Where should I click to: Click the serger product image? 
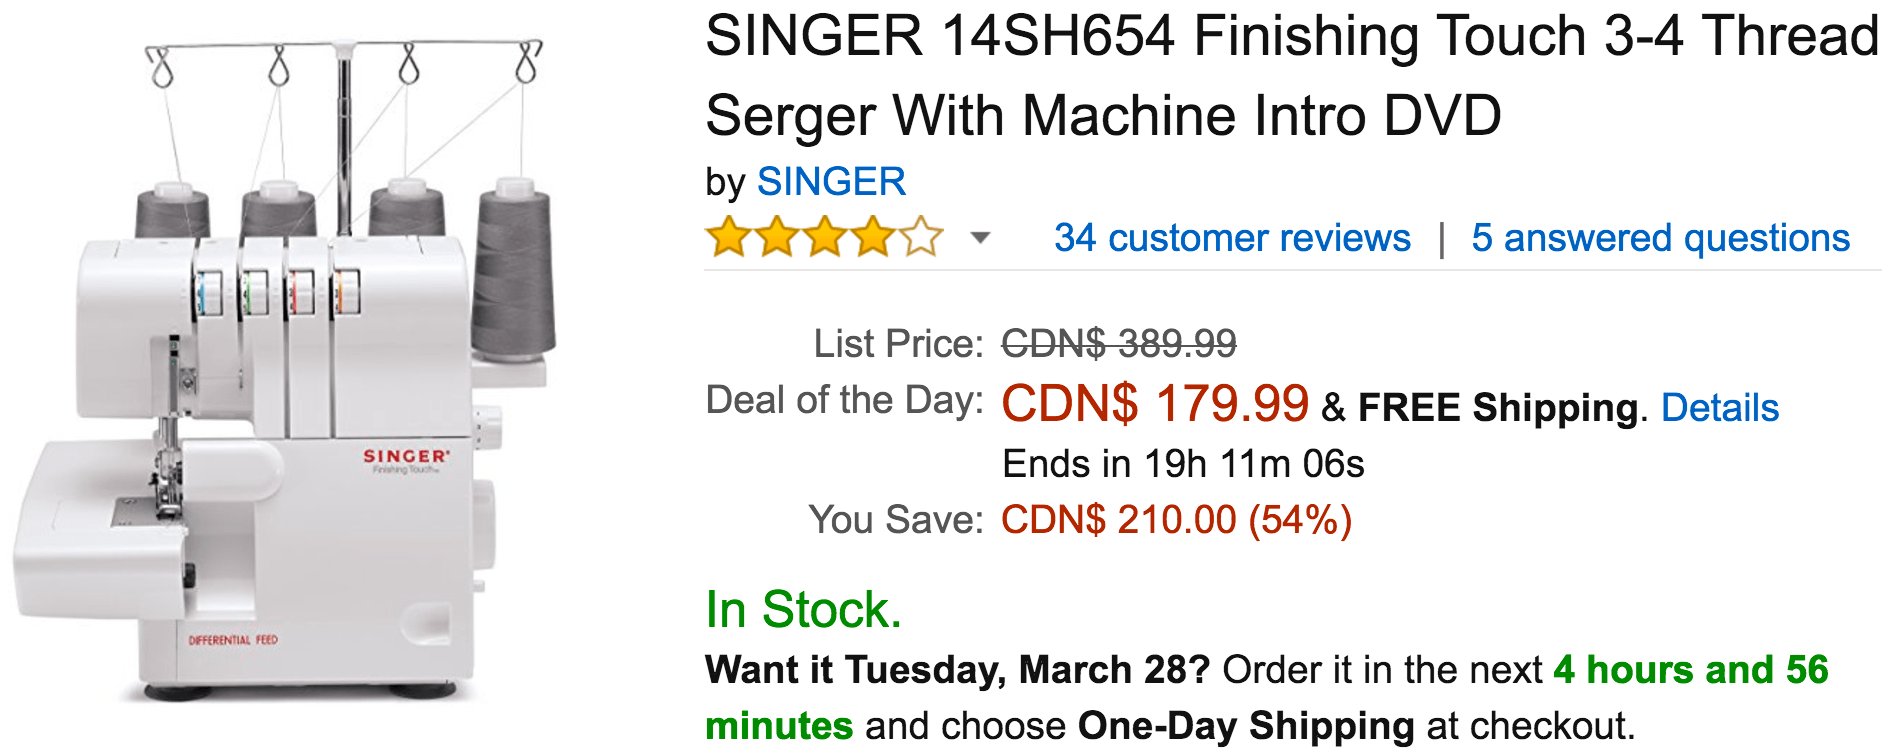click(x=285, y=370)
